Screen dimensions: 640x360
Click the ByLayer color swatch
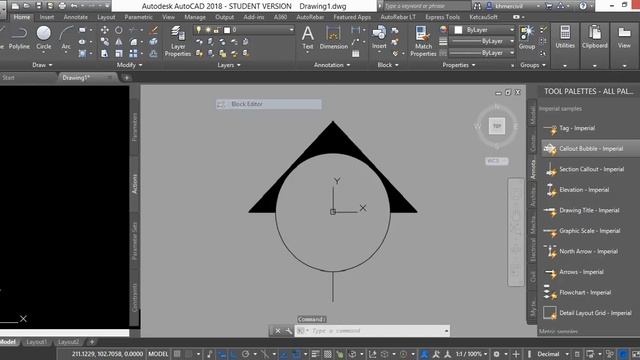pyautogui.click(x=458, y=30)
